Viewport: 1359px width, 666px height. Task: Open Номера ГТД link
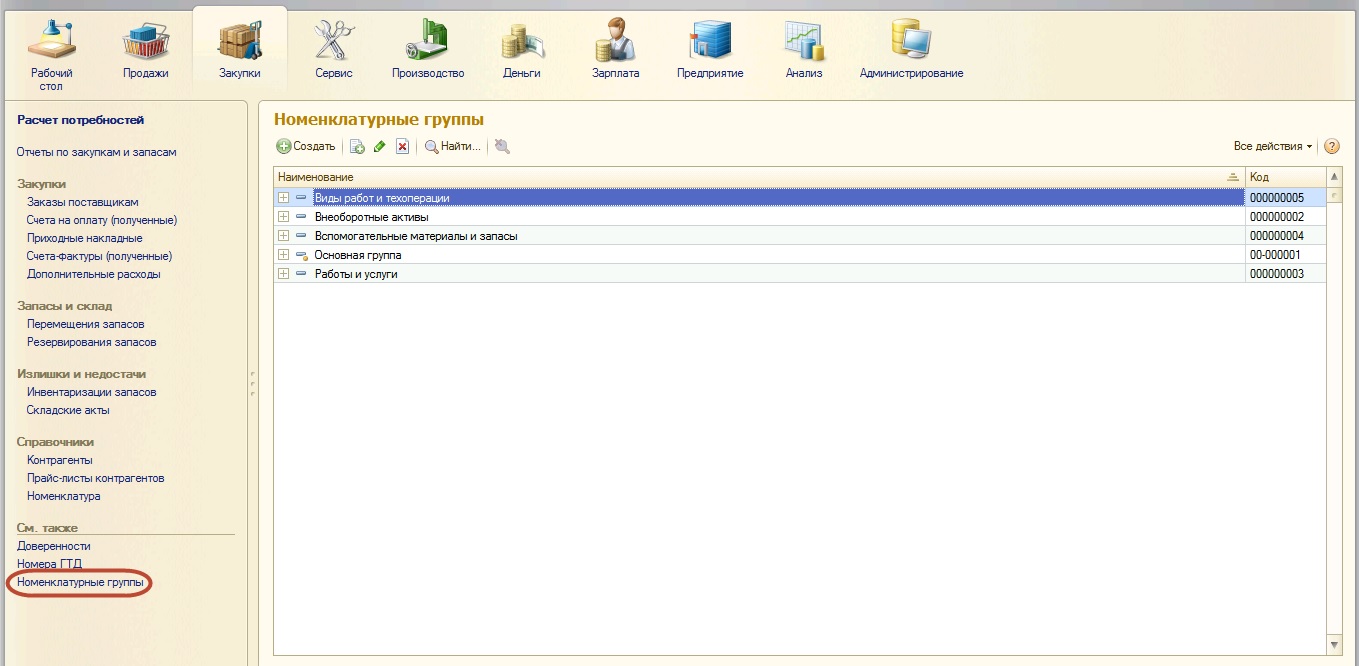tap(50, 564)
